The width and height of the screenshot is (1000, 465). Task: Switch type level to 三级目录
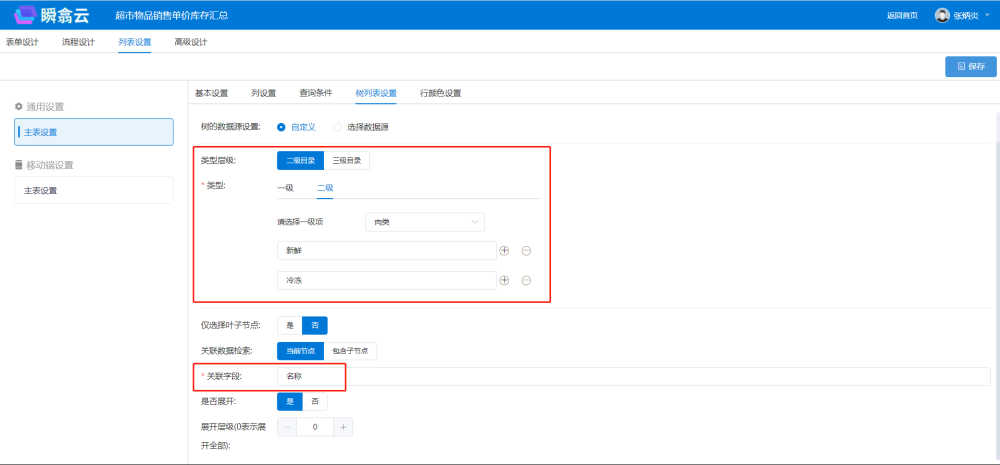pos(347,160)
